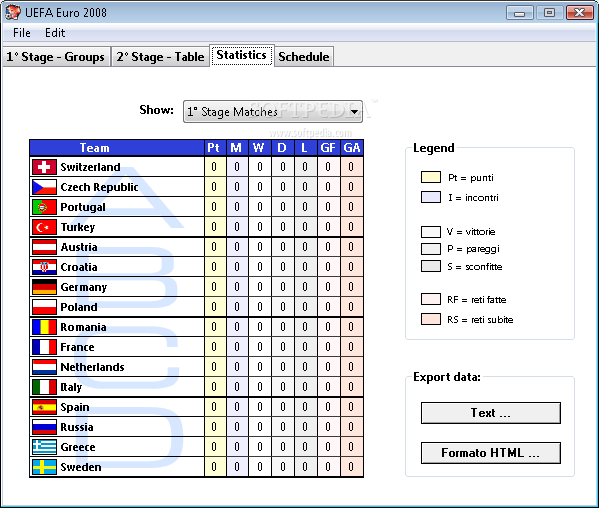The height and width of the screenshot is (508, 599).
Task: Open the Schedule tab
Action: click(x=304, y=57)
